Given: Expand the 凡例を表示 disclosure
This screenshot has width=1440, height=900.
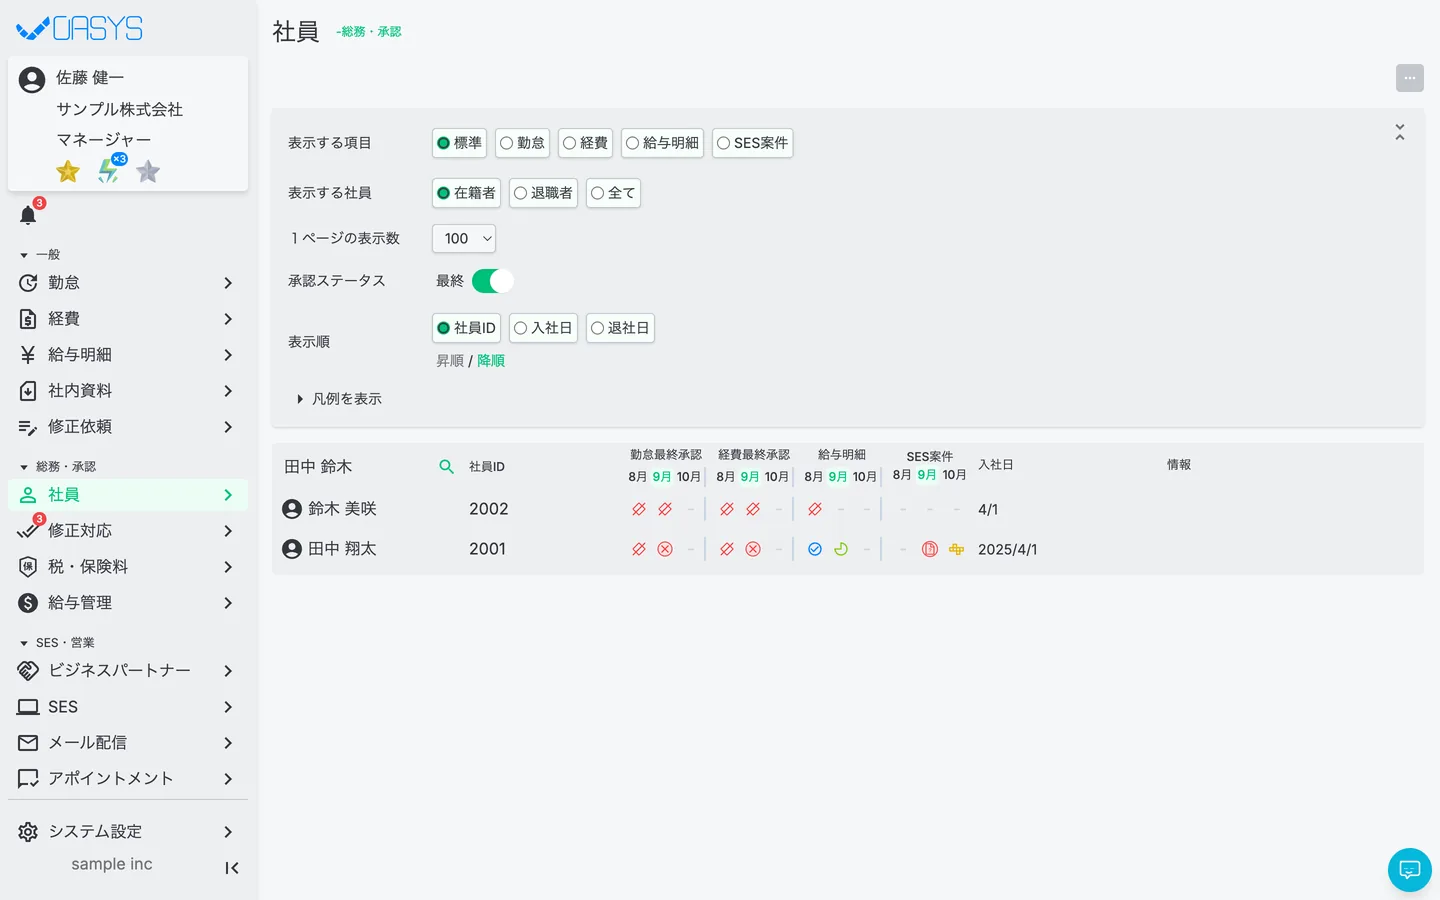Looking at the screenshot, I should [x=339, y=399].
